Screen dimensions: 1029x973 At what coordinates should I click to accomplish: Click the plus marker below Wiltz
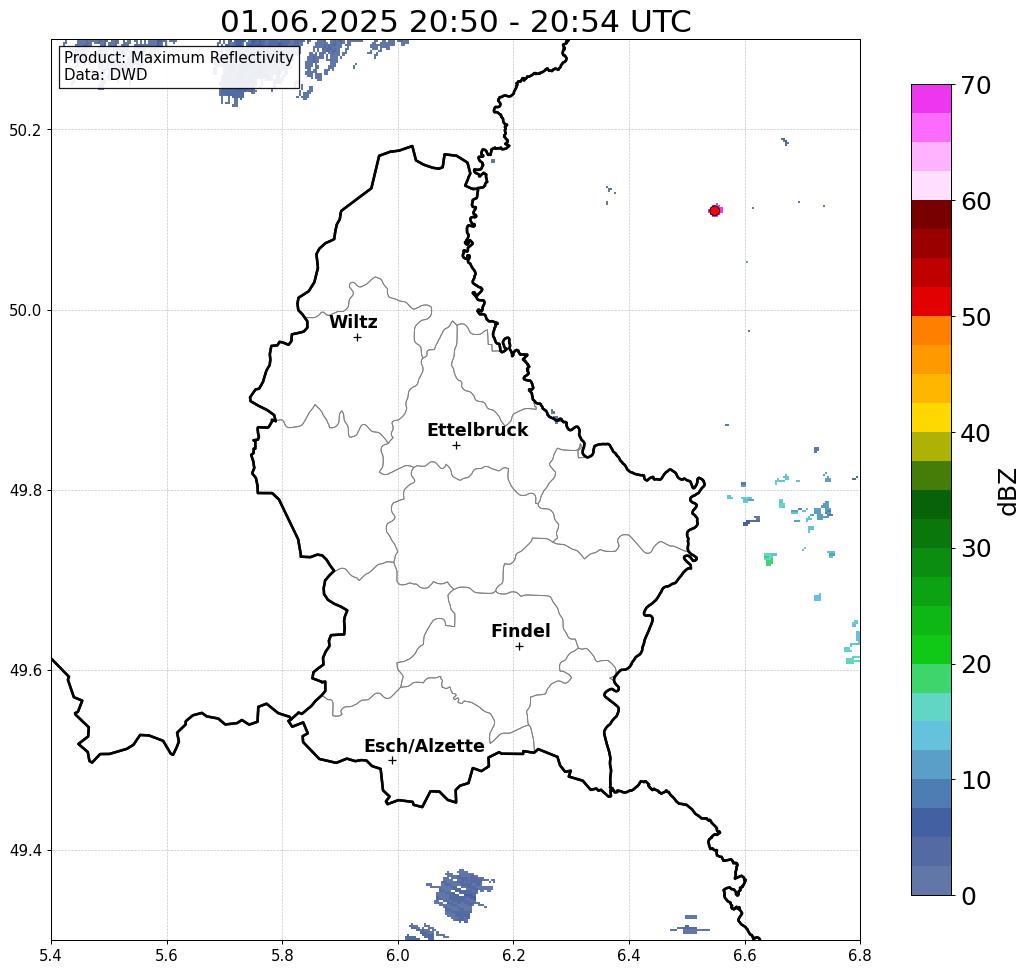coord(358,337)
